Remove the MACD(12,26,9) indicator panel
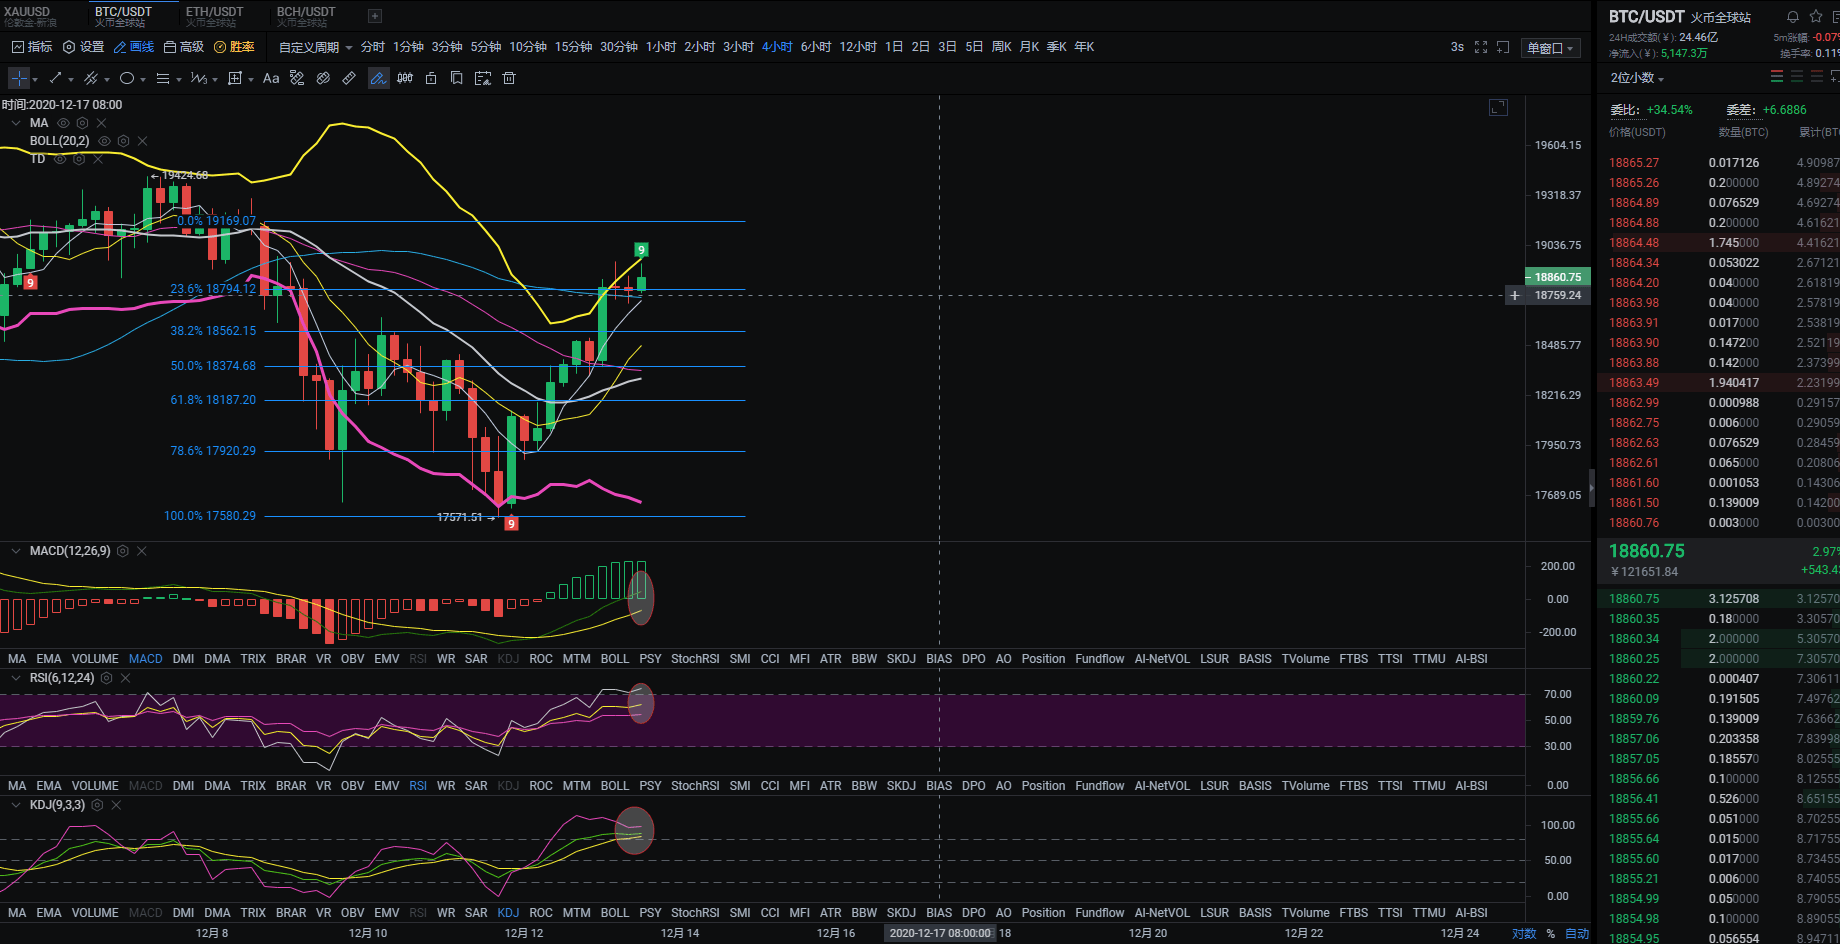Screen dimensions: 1840x944 click(142, 551)
